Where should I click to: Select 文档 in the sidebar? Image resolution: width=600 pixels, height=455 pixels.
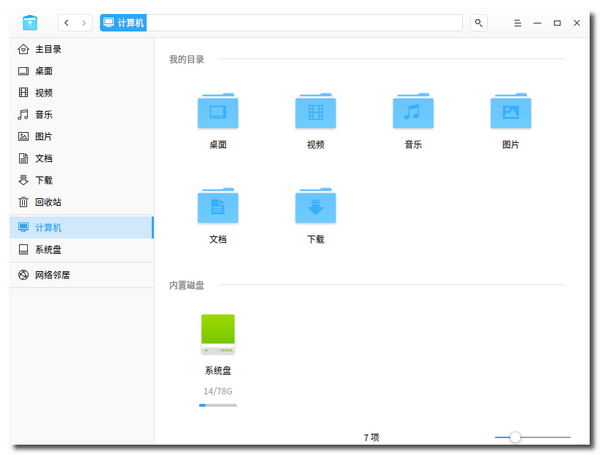pyautogui.click(x=82, y=158)
